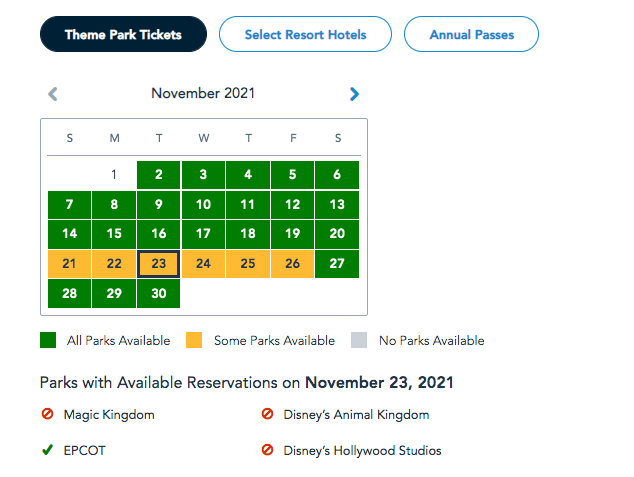Click the yellow Some Parks Available swatch

tap(194, 340)
